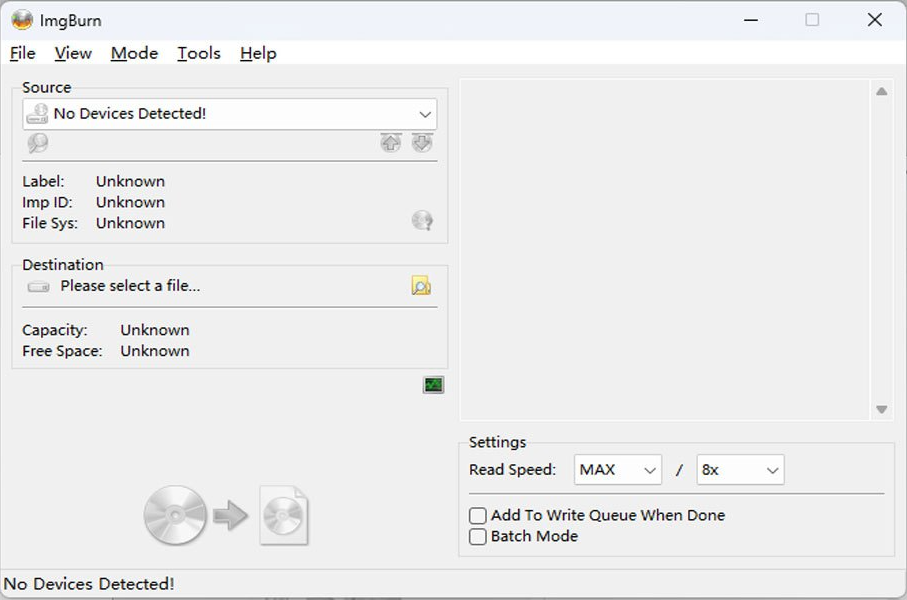
Task: Click the Capacity Unknown value
Action: [154, 330]
